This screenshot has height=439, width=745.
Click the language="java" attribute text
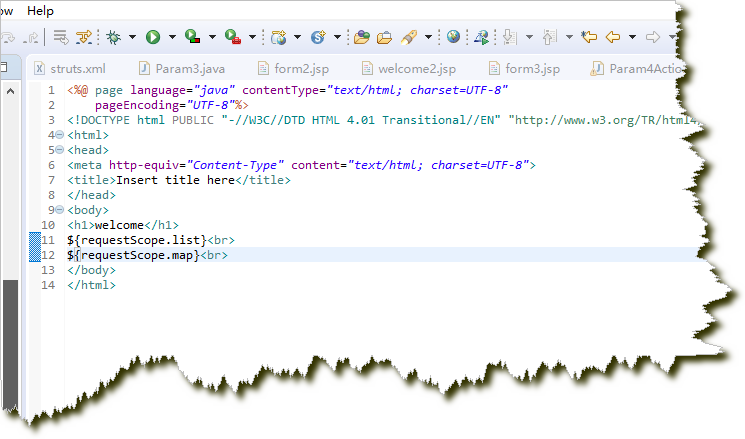[183, 90]
